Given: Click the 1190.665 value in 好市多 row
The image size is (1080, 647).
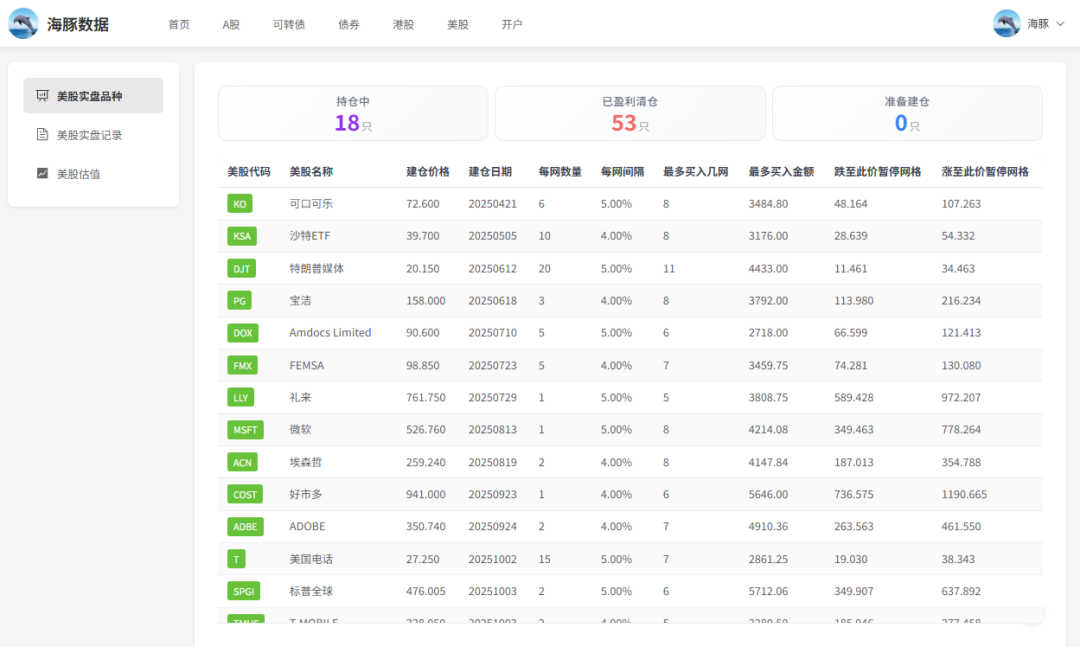Looking at the screenshot, I should 964,494.
